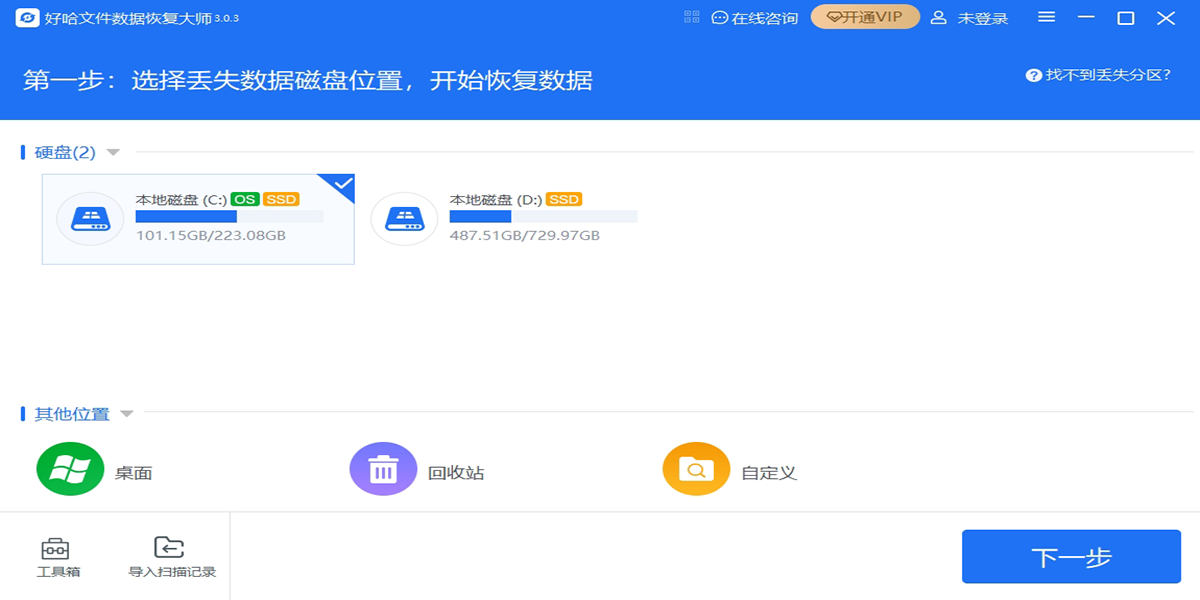Open 在线咨询 online chat
1200x600 pixels.
click(x=755, y=18)
